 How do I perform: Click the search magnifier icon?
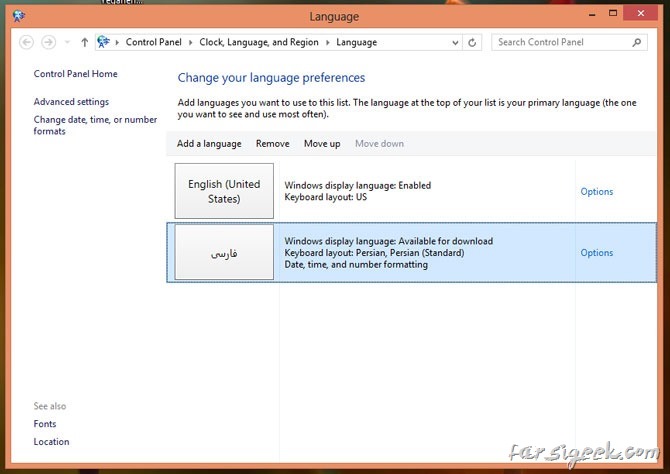coord(637,42)
